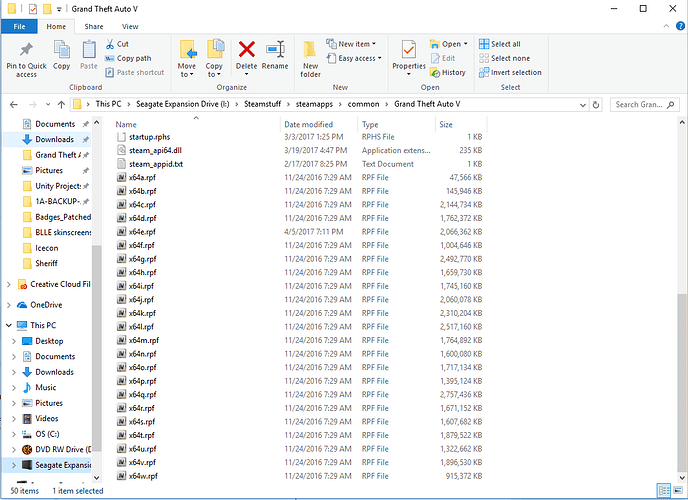The width and height of the screenshot is (688, 500).
Task: Click Invert selection
Action: [510, 72]
